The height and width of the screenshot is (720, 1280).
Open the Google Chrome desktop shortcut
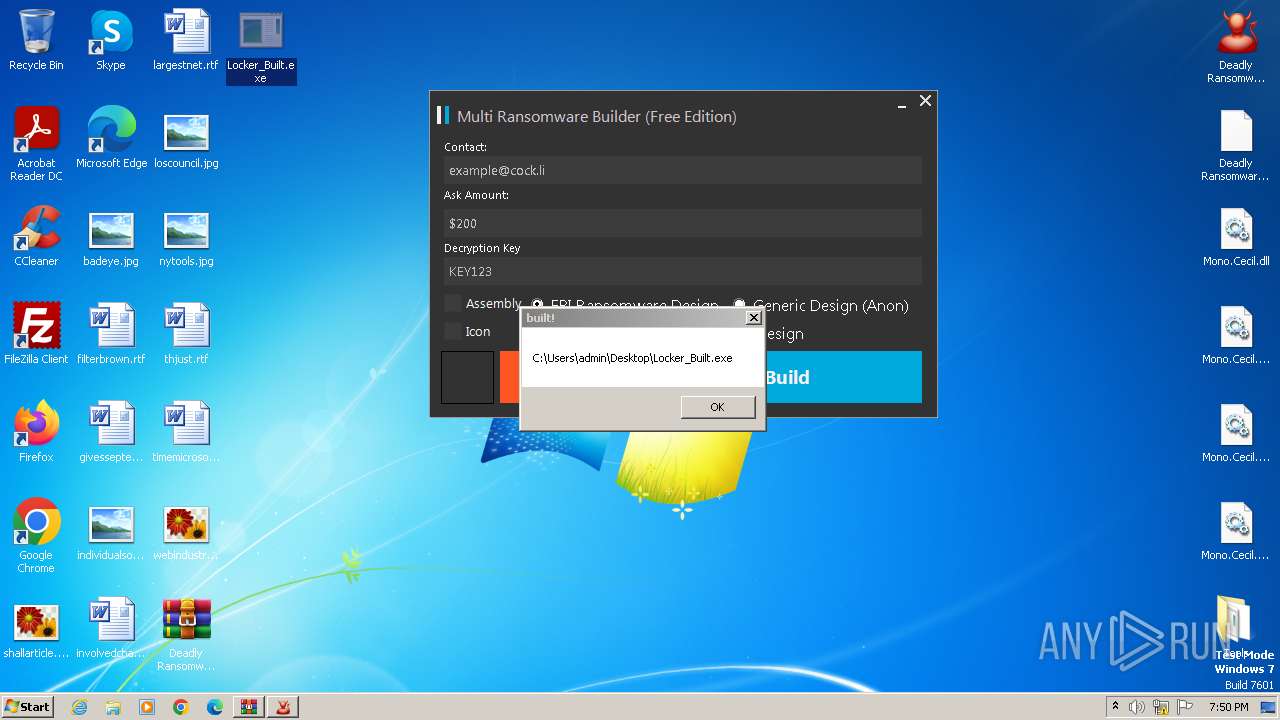[36, 537]
